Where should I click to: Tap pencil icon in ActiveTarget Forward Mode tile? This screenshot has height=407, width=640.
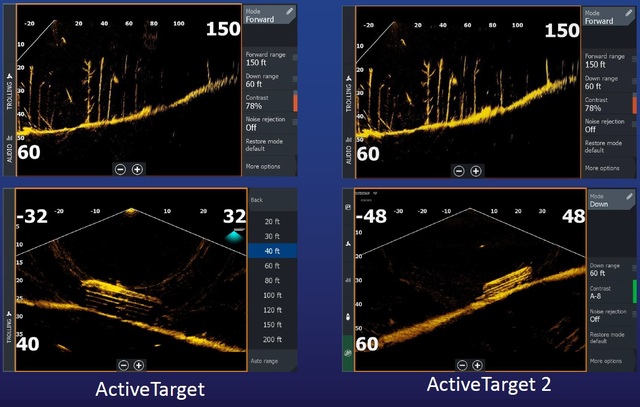[x=289, y=11]
